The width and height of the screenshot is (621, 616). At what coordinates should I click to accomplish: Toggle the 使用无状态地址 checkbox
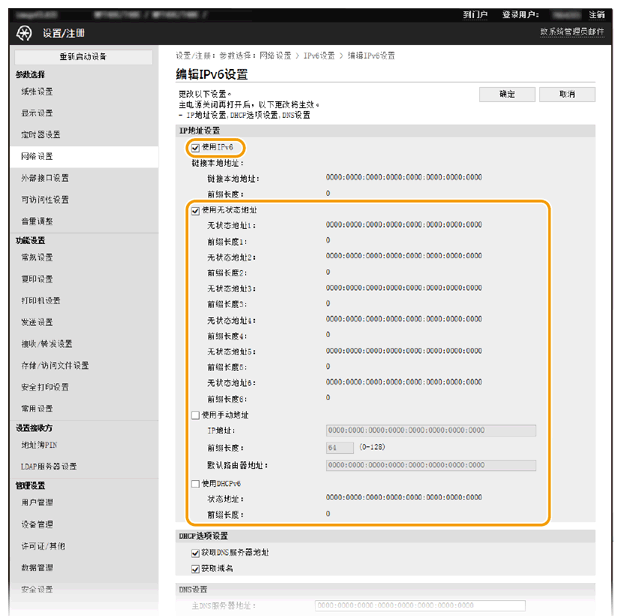point(195,211)
